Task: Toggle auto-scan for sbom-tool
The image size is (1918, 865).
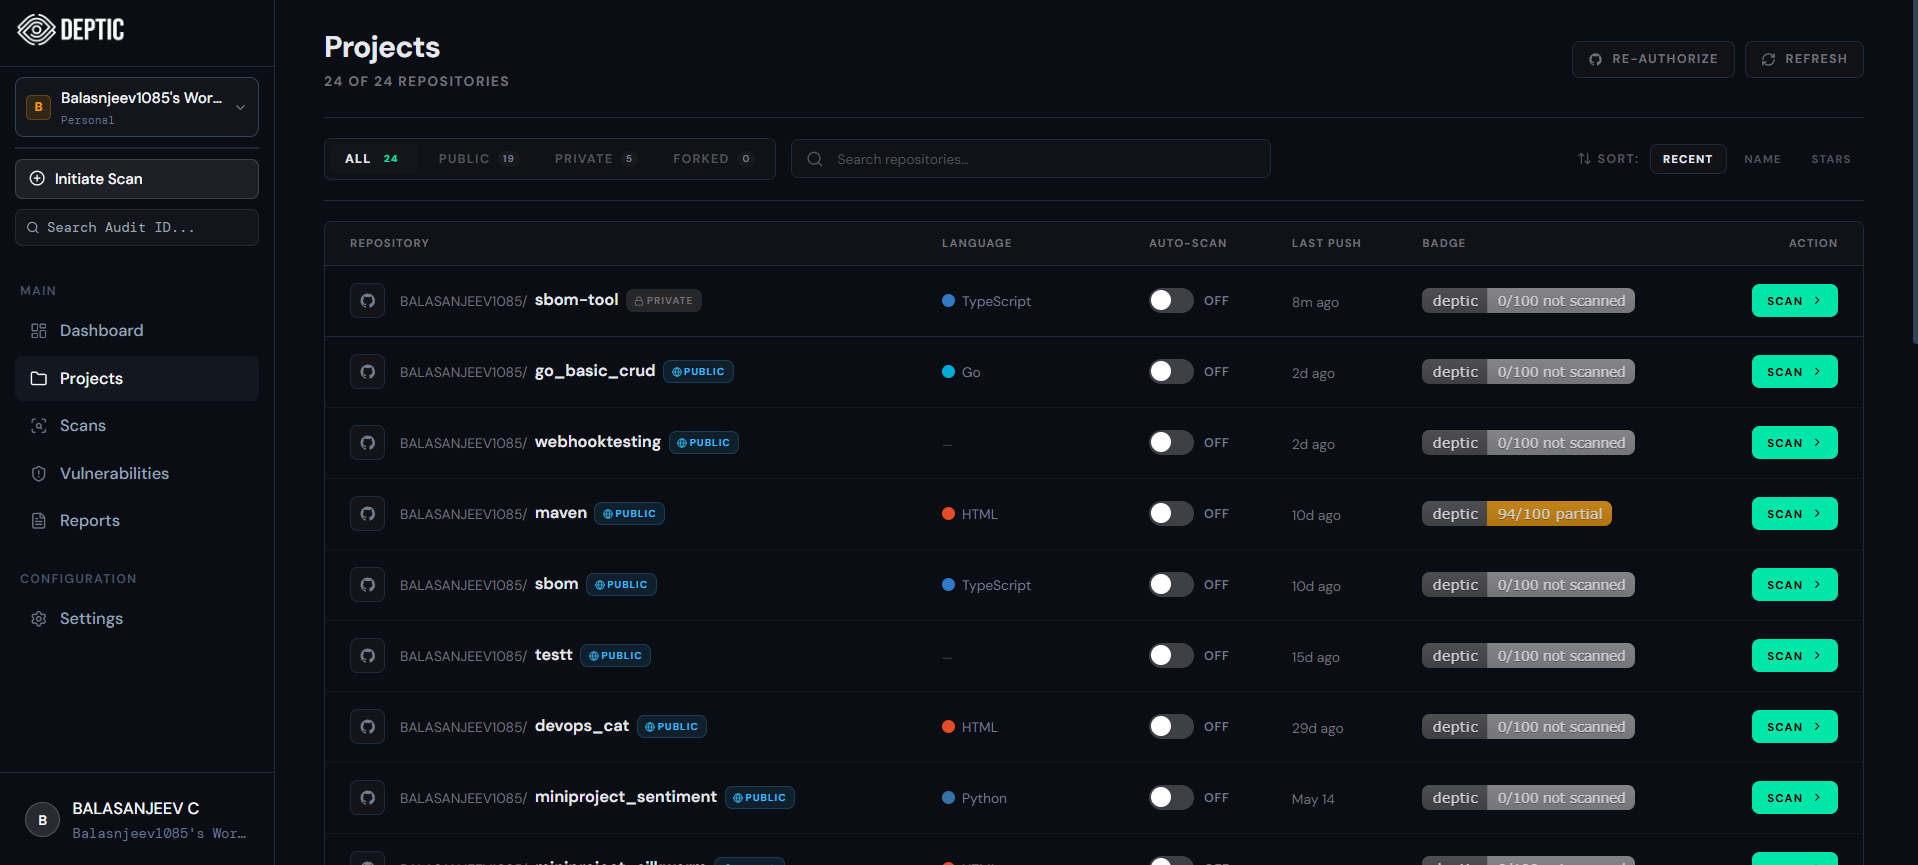Action: 1171,301
